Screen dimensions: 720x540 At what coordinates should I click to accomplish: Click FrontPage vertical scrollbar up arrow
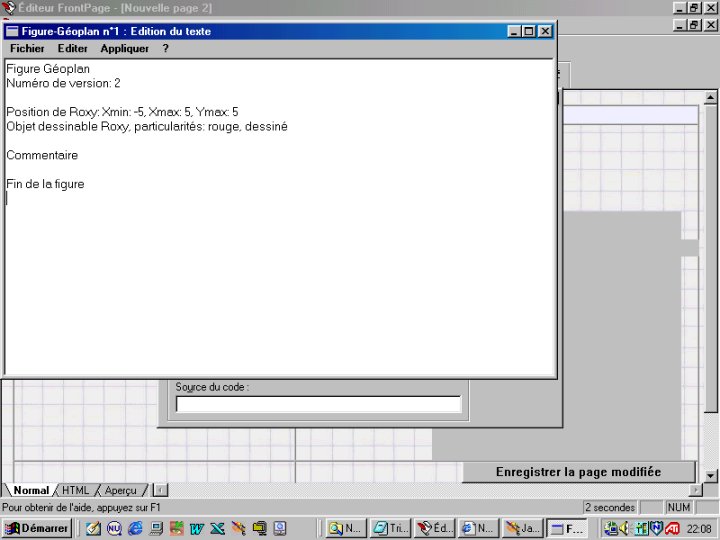pos(710,97)
